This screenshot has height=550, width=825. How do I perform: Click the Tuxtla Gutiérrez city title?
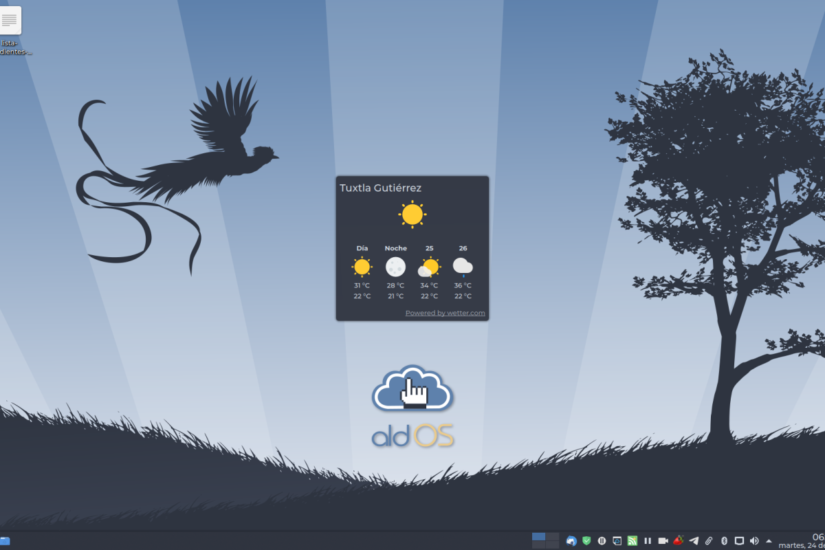point(380,188)
